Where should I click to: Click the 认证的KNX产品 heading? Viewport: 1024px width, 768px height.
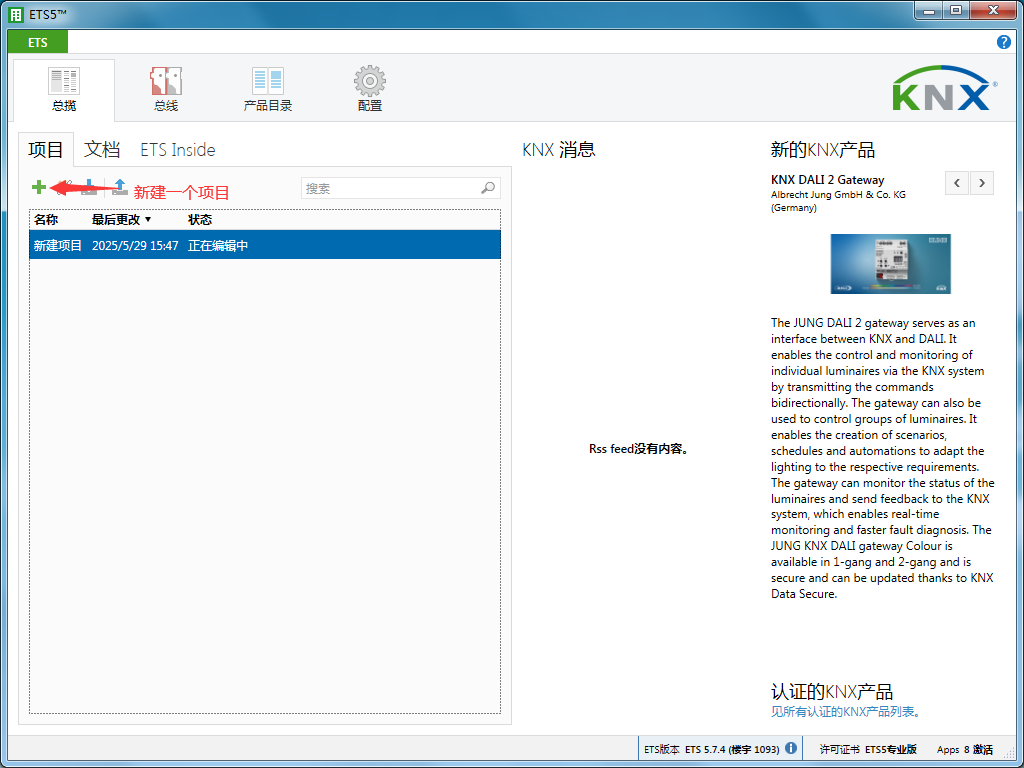832,692
